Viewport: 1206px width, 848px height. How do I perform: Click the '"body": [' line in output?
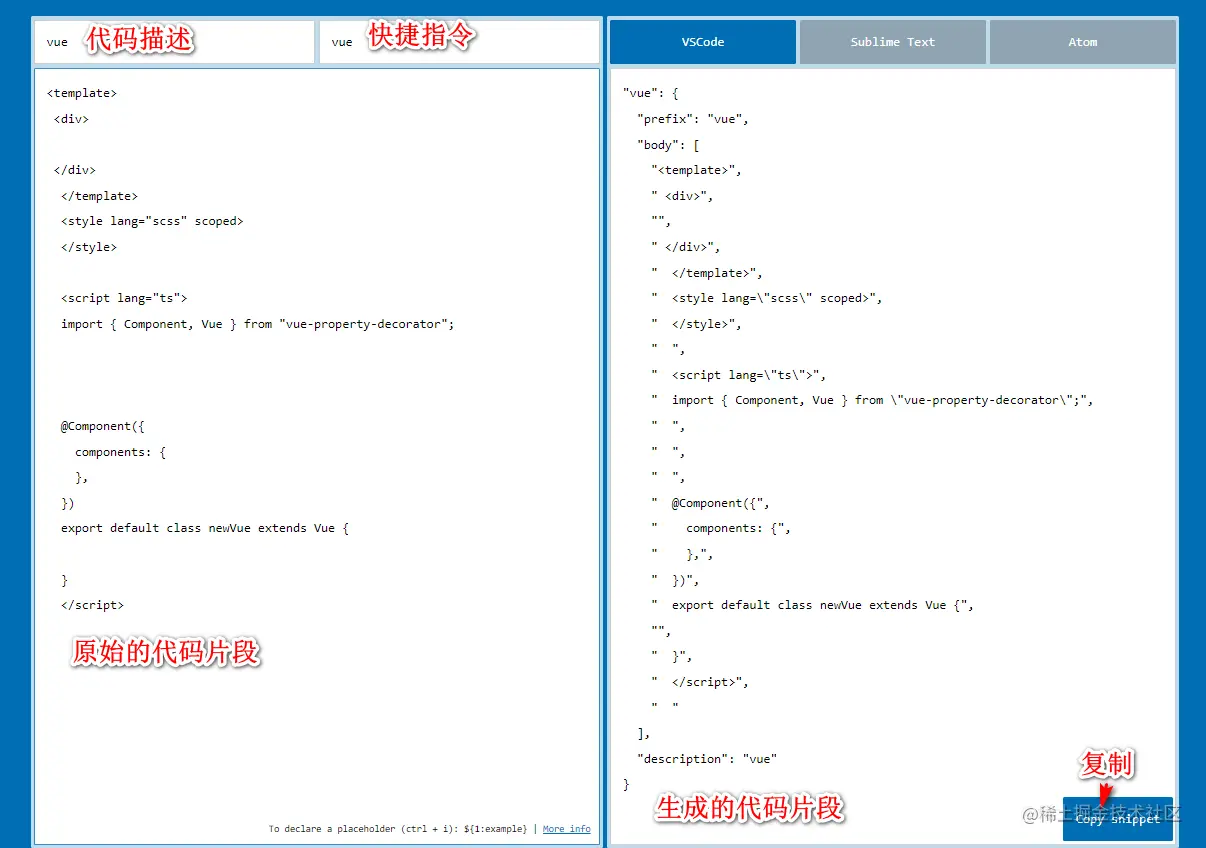(668, 145)
